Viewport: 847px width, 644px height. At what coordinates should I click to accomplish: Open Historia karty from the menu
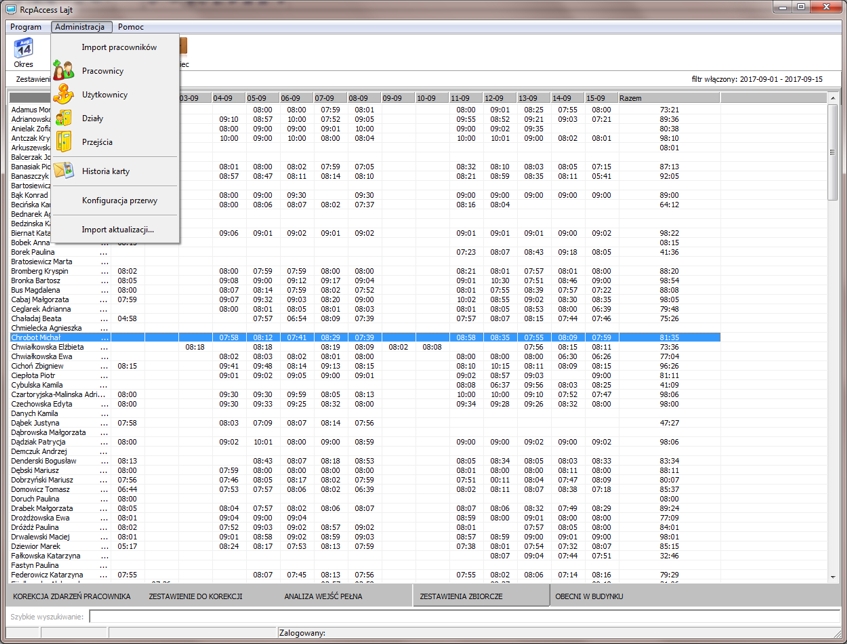coord(105,171)
